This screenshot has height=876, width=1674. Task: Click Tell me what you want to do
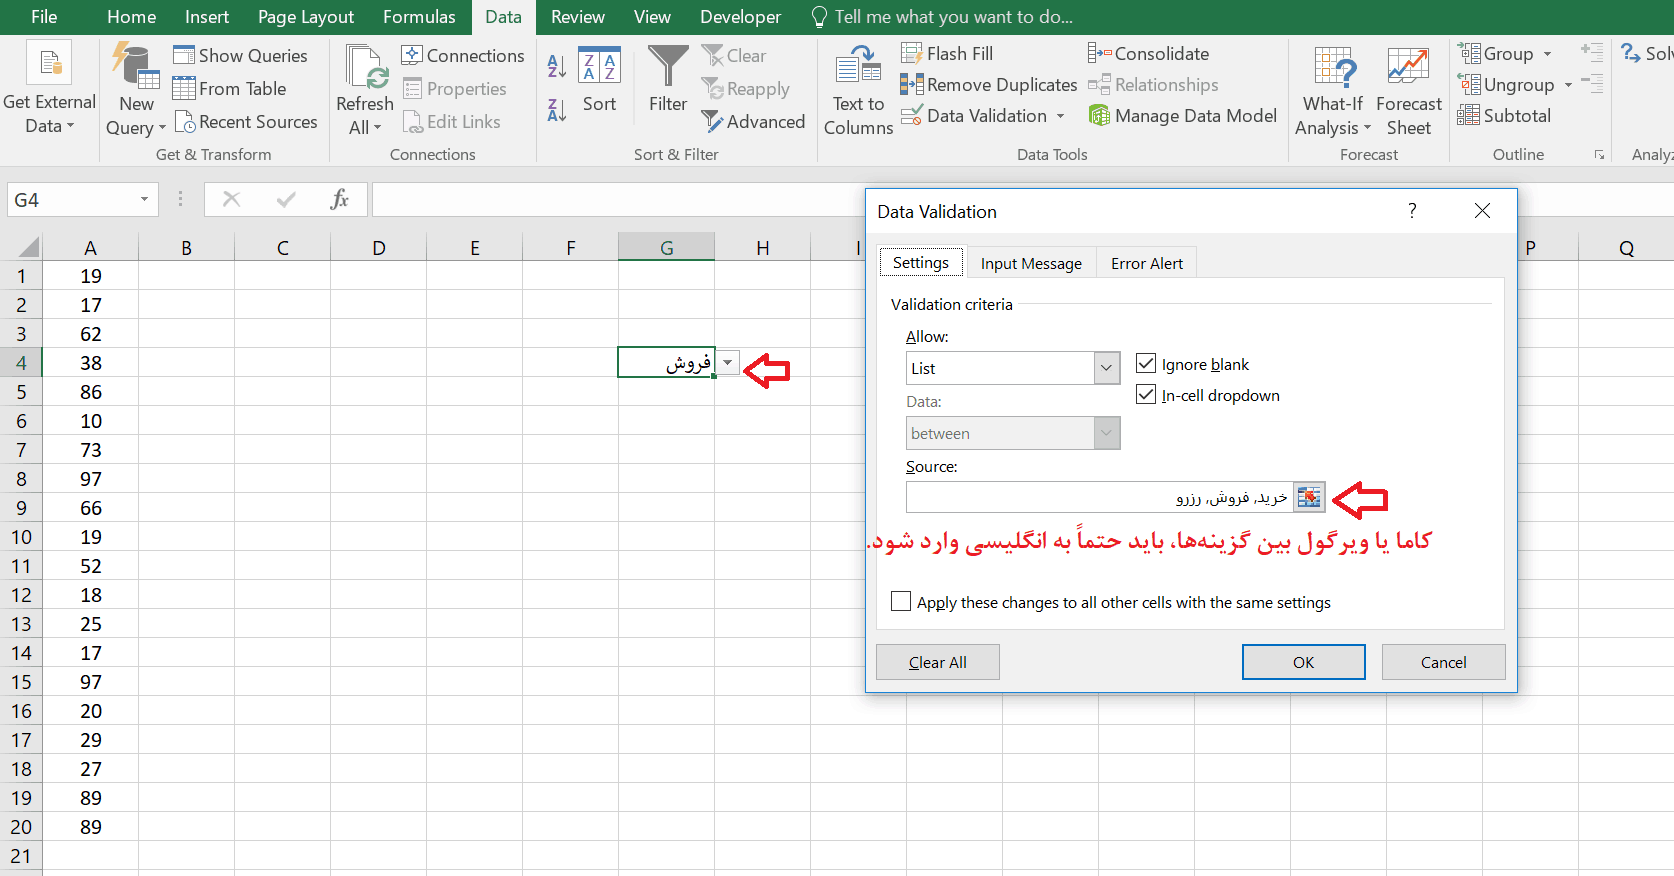[x=942, y=17]
